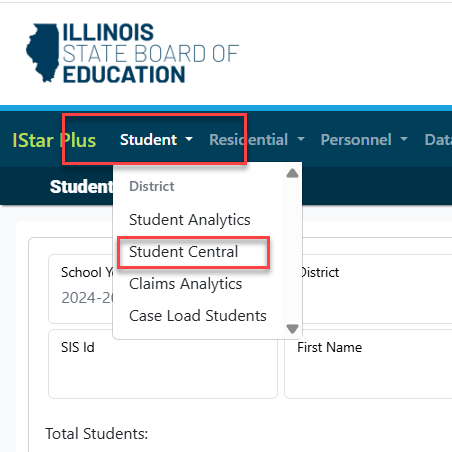Click the Personnel caret arrow
Image resolution: width=452 pixels, height=452 pixels.
(404, 139)
